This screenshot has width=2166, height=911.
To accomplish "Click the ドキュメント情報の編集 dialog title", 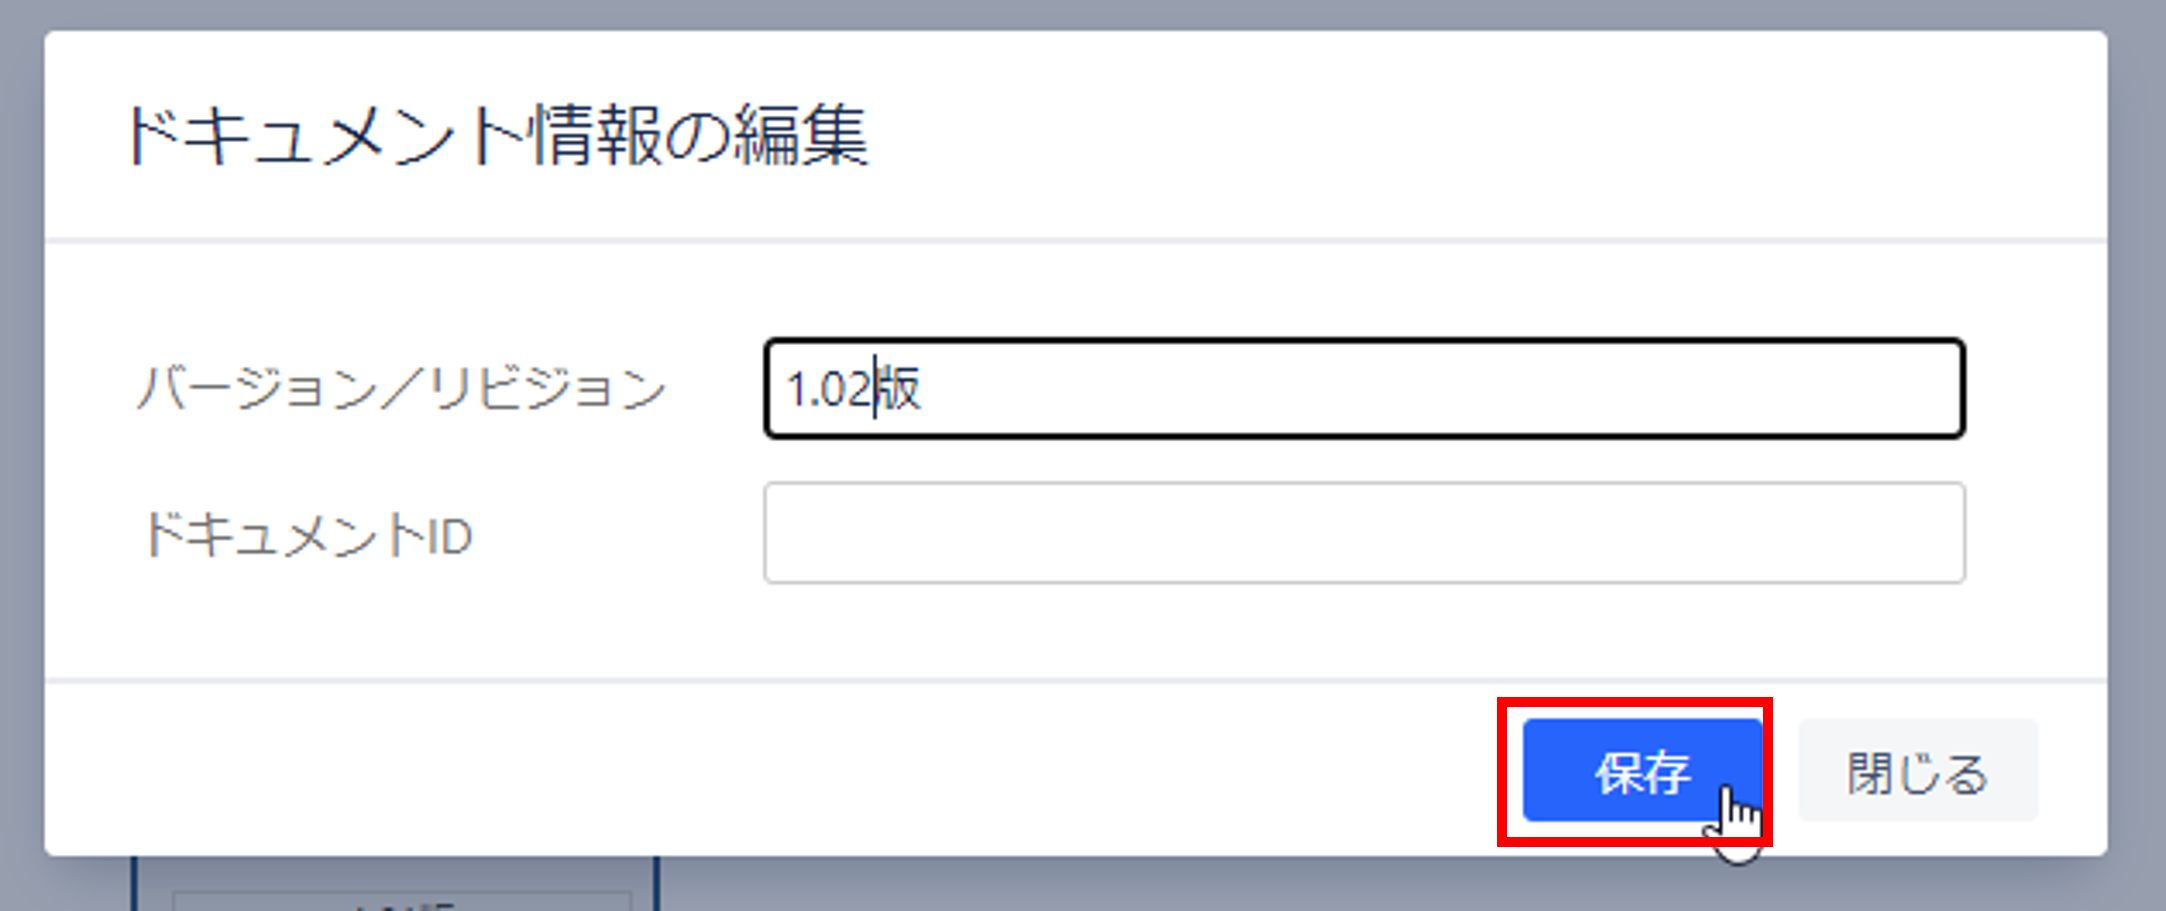I will 497,135.
